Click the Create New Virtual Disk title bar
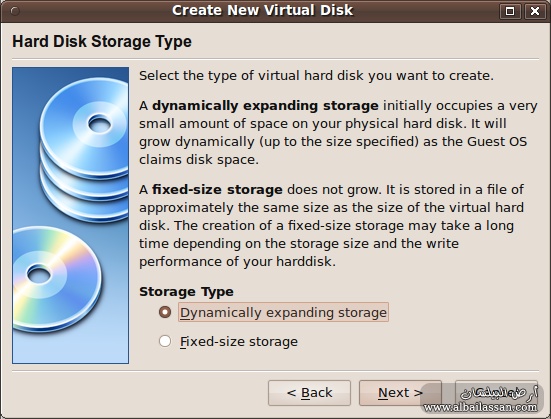 pos(262,11)
